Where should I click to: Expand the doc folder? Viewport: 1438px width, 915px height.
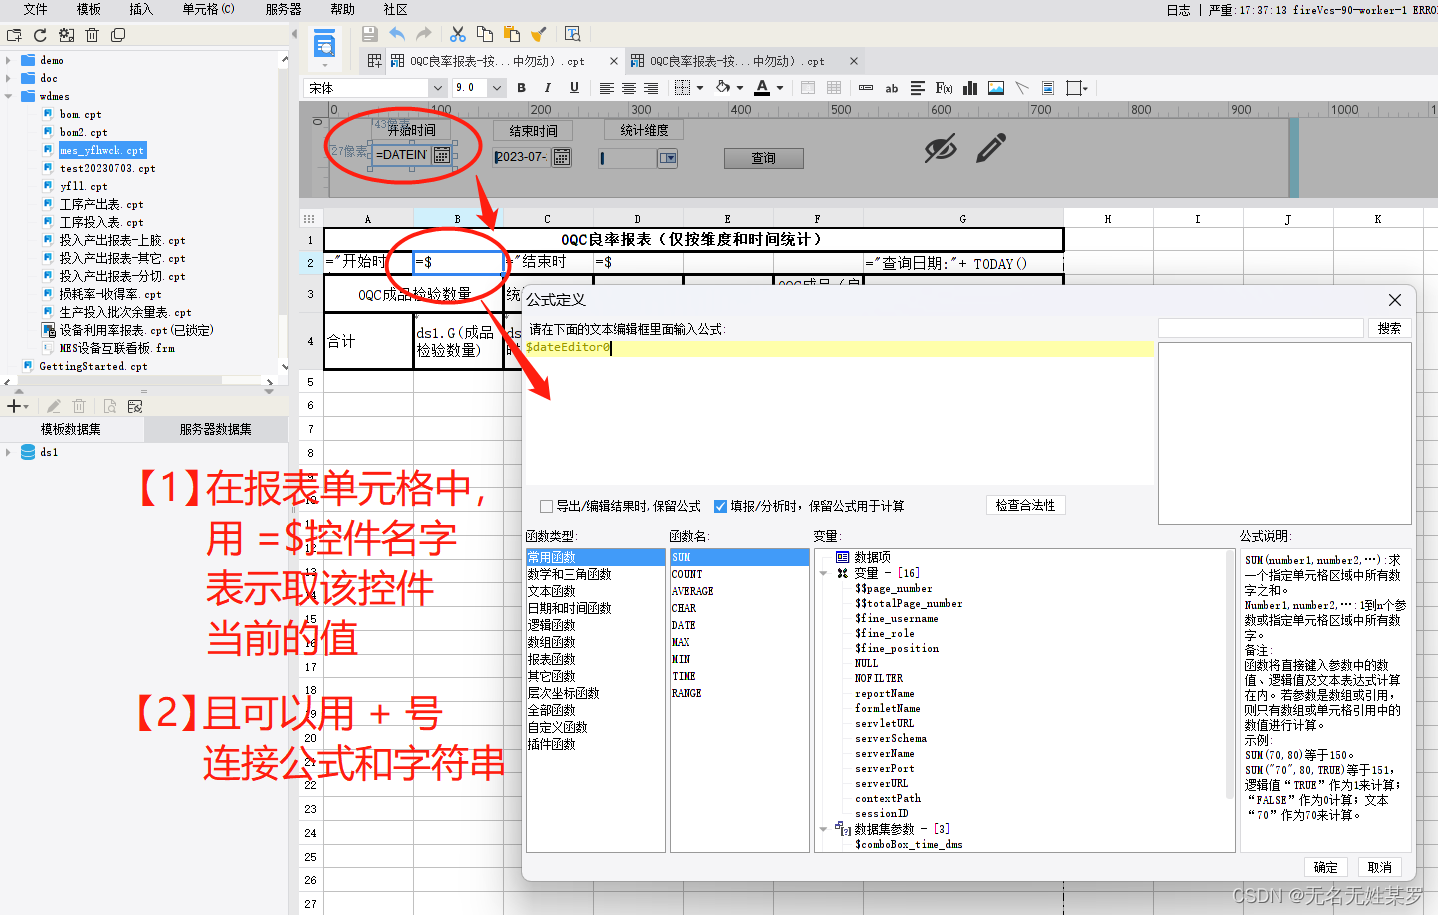point(9,78)
